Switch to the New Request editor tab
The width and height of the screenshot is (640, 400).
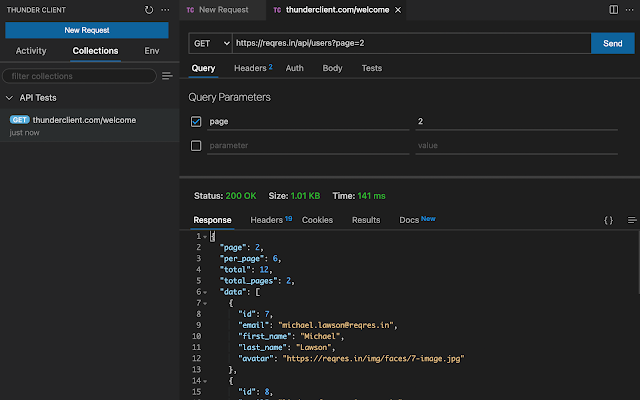coord(223,10)
